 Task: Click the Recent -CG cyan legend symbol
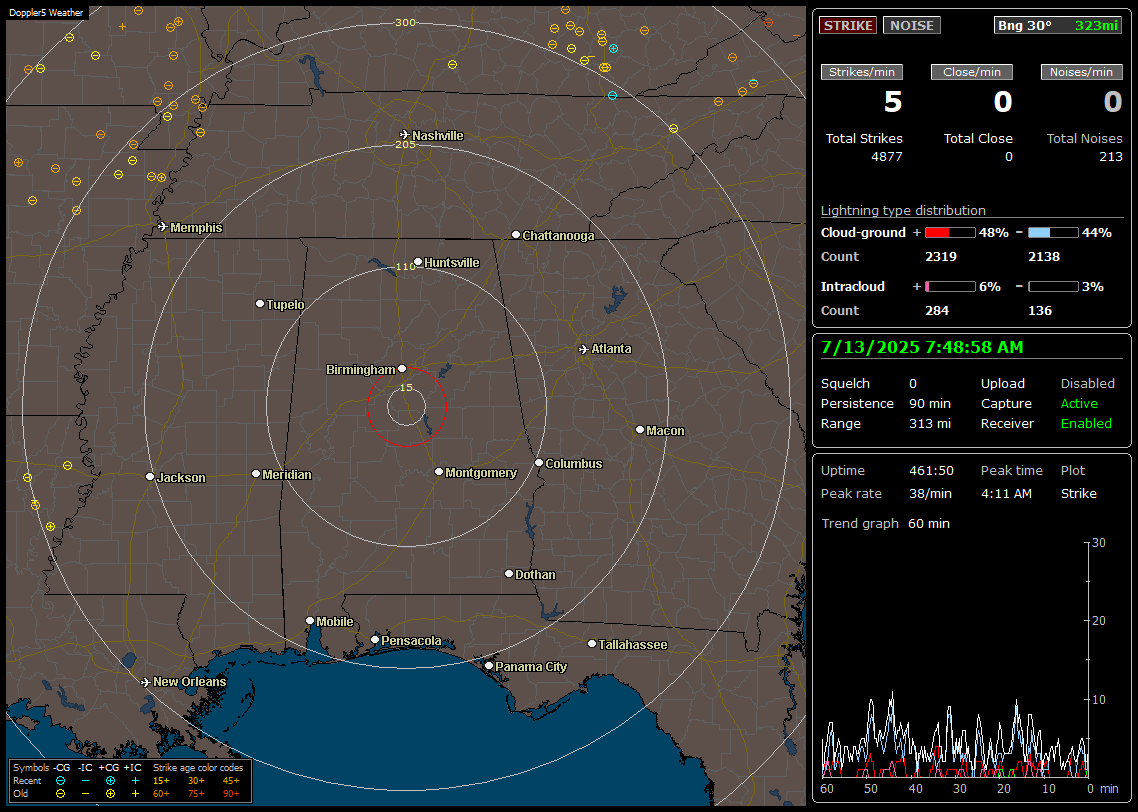click(x=61, y=781)
